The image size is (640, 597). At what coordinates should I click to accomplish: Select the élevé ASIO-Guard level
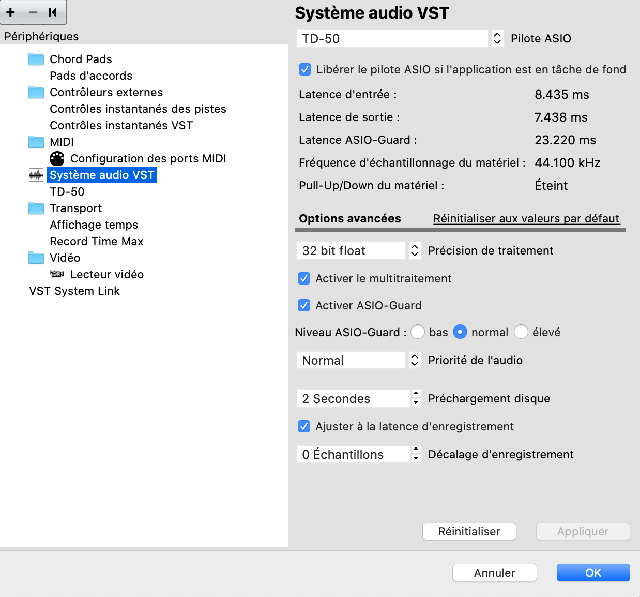click(521, 332)
